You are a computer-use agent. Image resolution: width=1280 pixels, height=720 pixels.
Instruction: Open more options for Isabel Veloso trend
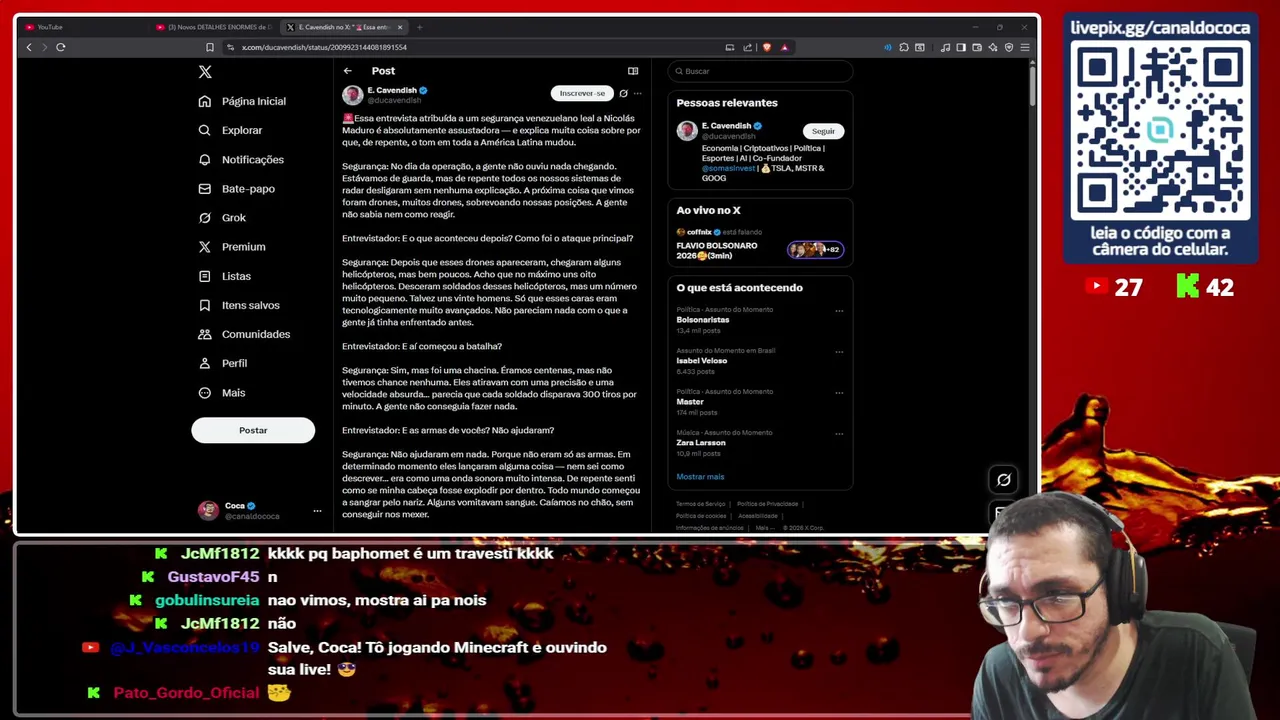[839, 352]
